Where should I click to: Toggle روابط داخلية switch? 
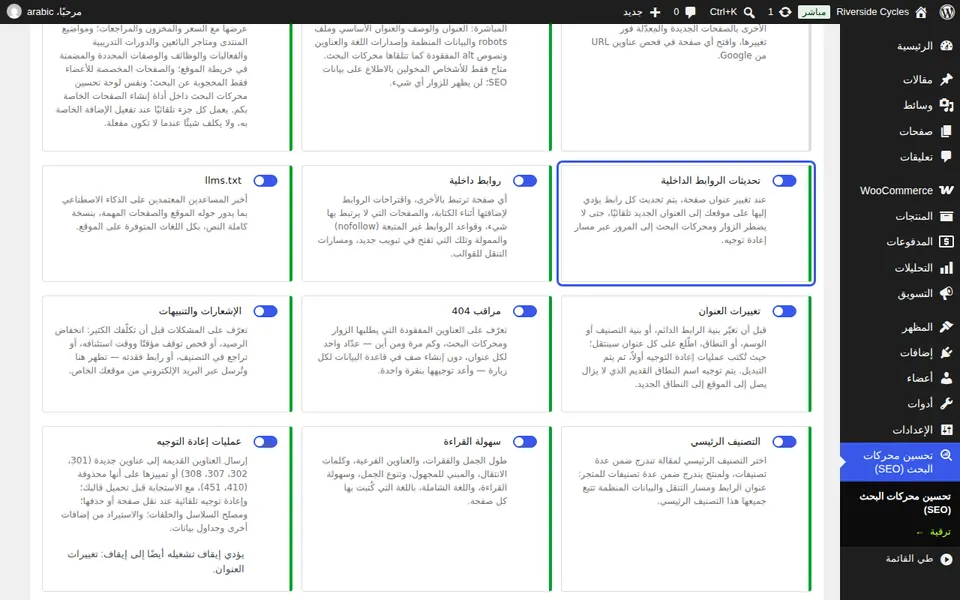click(525, 181)
